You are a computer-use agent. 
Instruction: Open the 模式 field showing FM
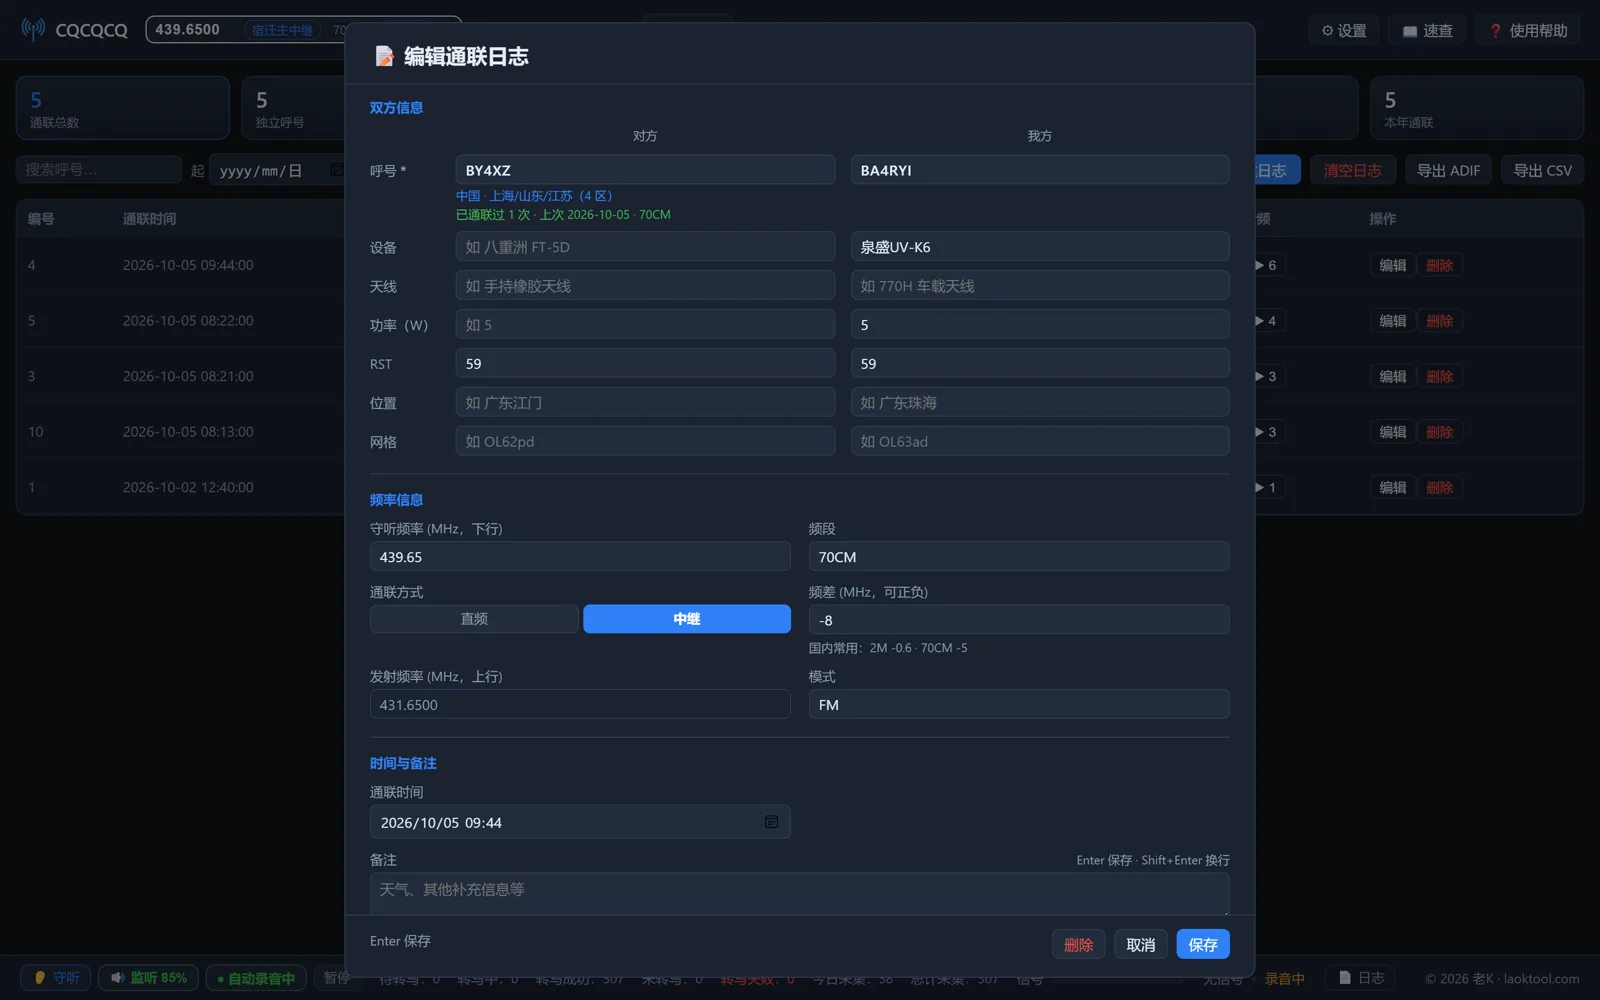[x=1019, y=705]
